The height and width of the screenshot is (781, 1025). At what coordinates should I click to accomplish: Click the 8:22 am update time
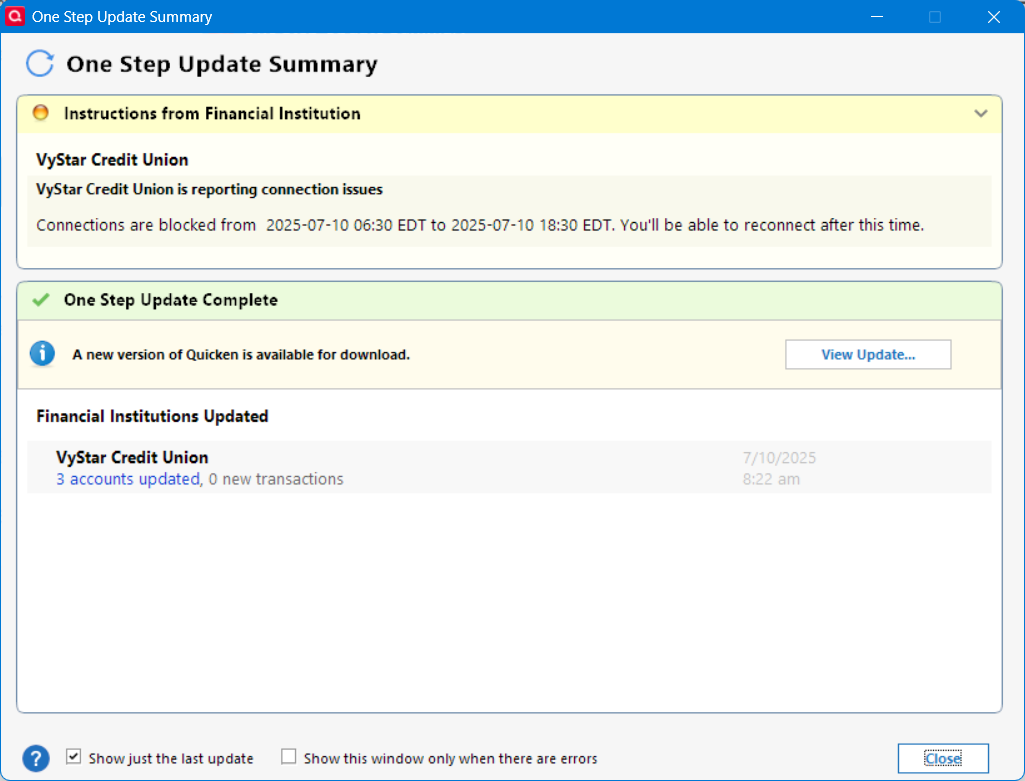click(x=771, y=479)
